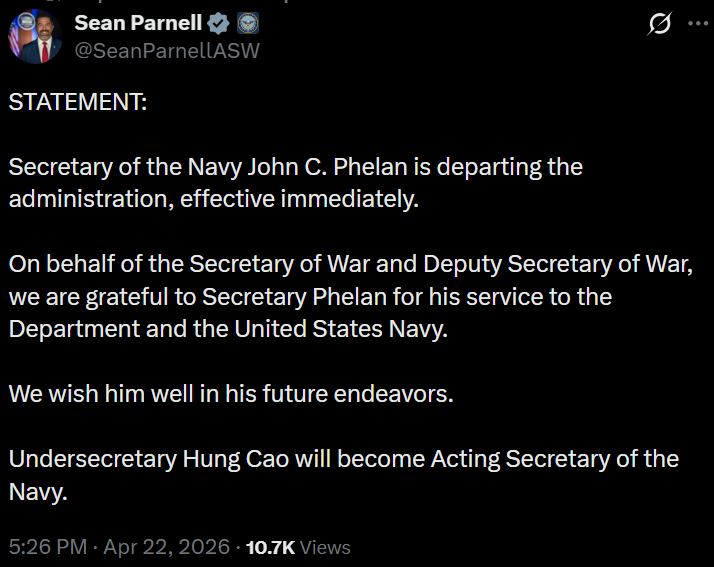Click the 'We wish him well' sentence
The width and height of the screenshot is (714, 567).
tap(231, 393)
